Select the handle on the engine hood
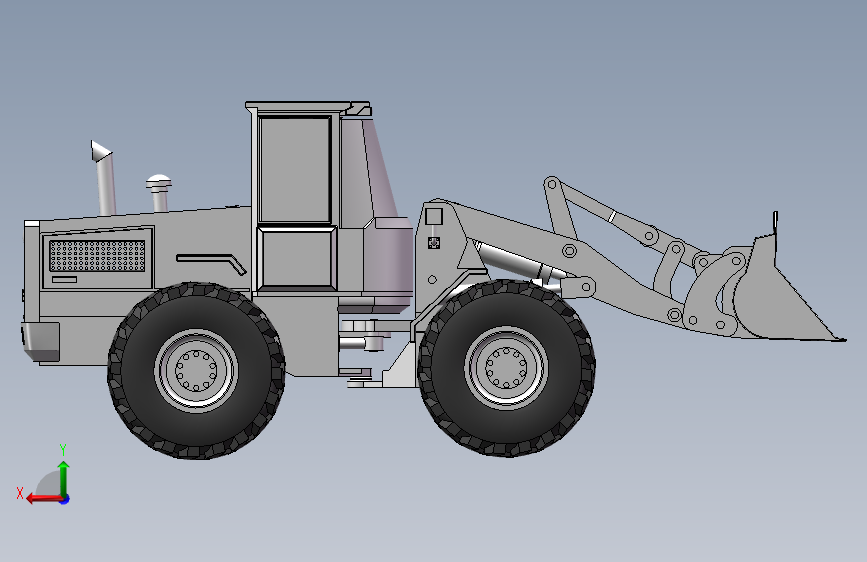867x562 pixels. point(212,263)
